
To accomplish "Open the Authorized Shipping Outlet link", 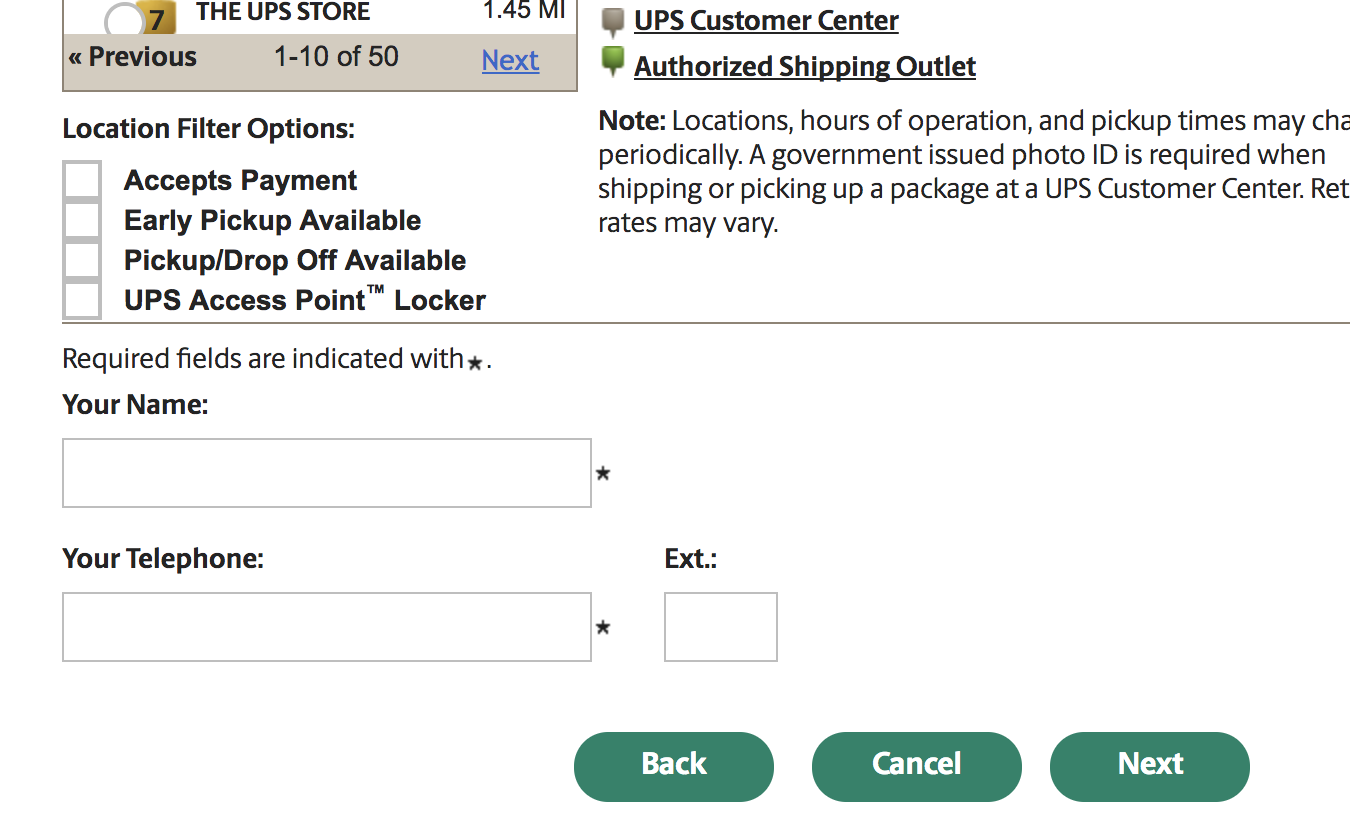I will coord(805,67).
